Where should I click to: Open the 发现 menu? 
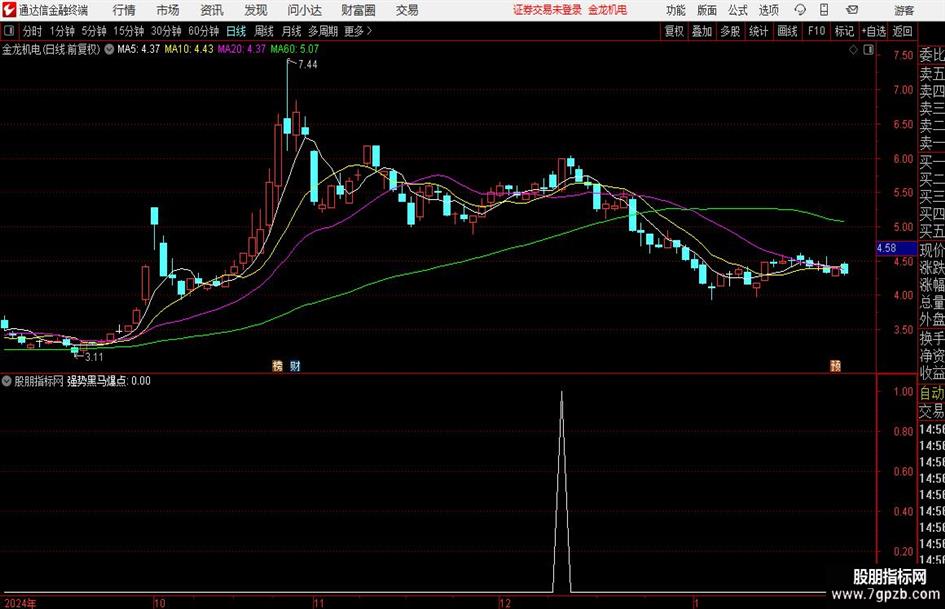[256, 10]
